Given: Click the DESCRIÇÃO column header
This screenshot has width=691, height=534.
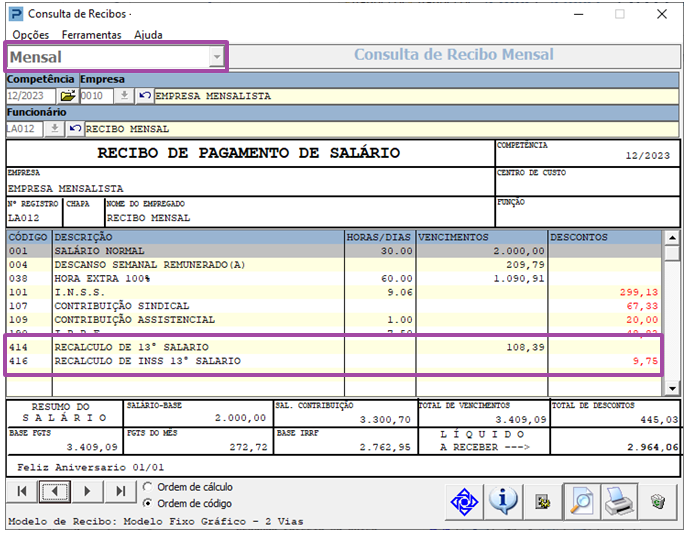Looking at the screenshot, I should (198, 237).
